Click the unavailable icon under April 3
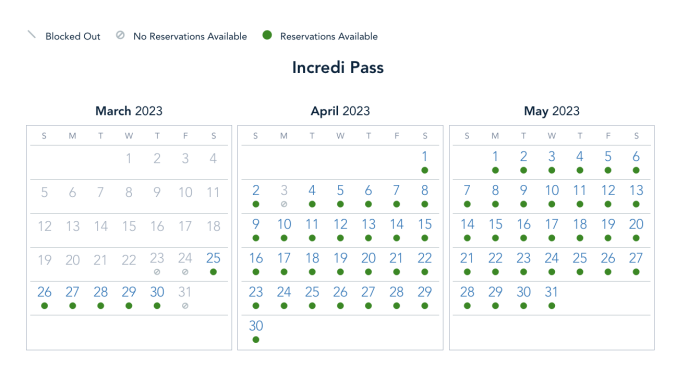This screenshot has height=368, width=700. pyautogui.click(x=284, y=204)
